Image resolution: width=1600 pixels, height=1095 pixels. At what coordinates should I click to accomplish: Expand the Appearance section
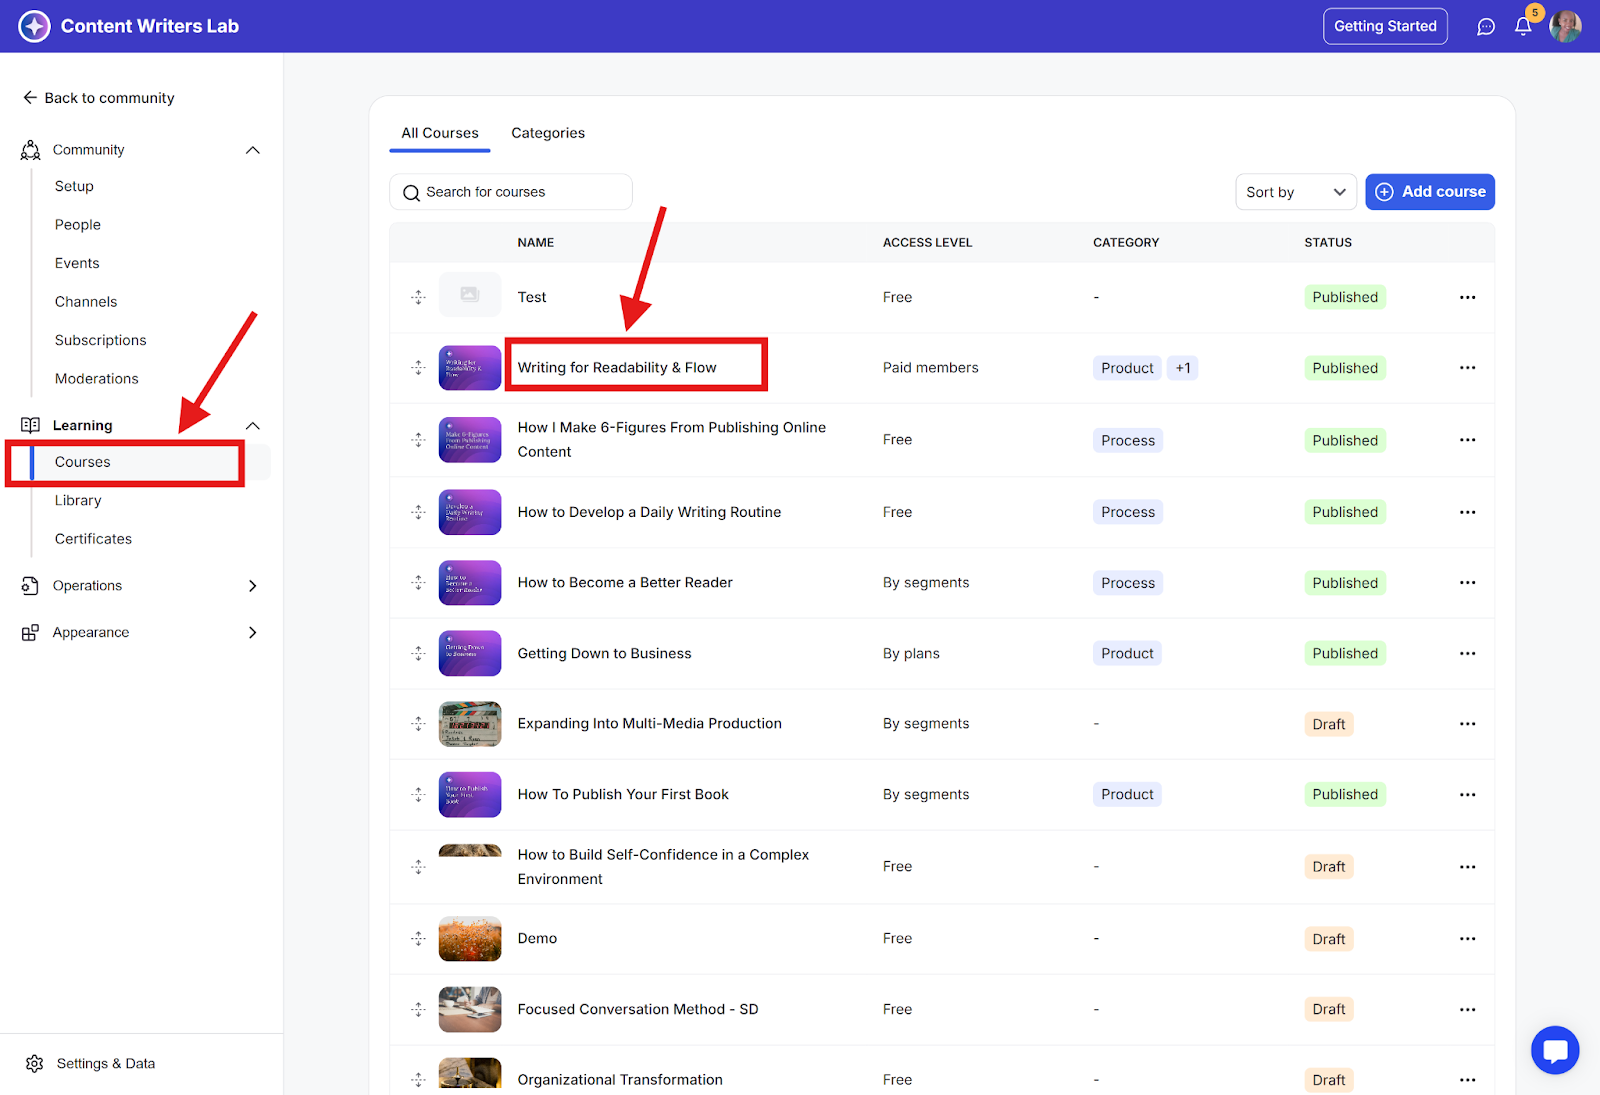252,633
